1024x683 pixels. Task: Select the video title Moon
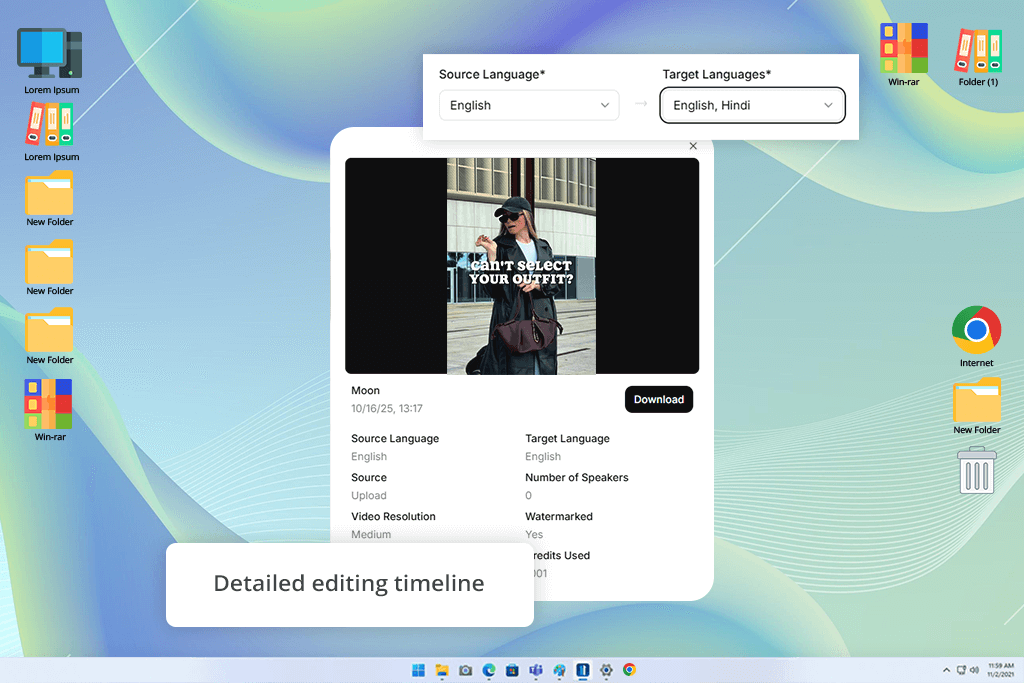[x=365, y=390]
